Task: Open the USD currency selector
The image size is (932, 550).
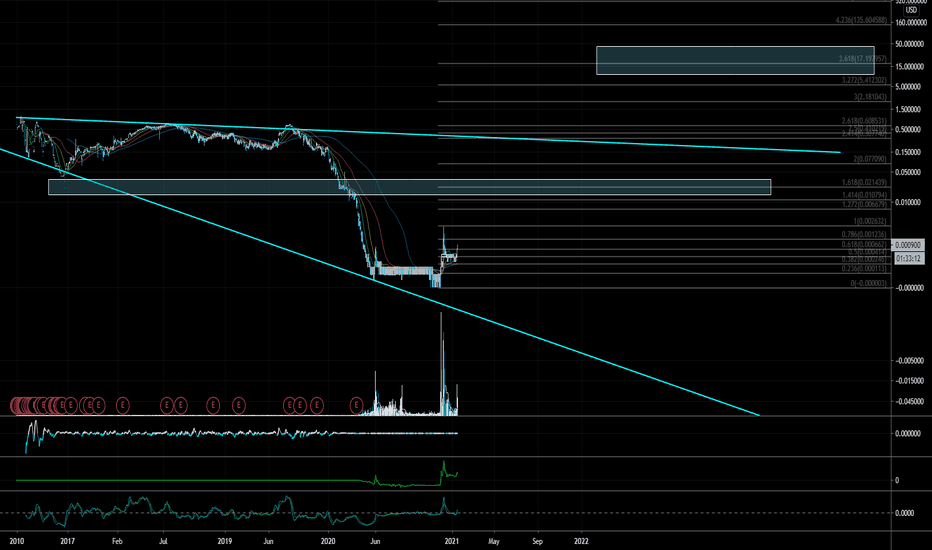Action: click(911, 10)
